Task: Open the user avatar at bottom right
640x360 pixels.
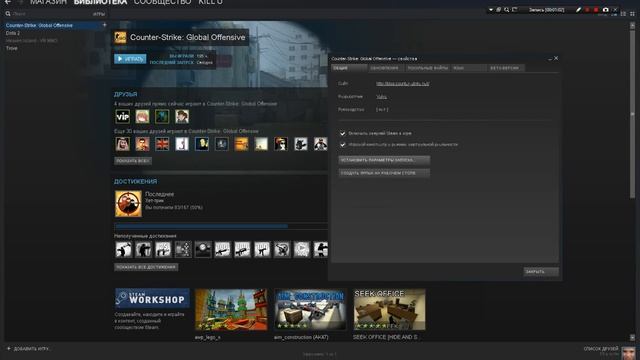Action: pos(629,353)
